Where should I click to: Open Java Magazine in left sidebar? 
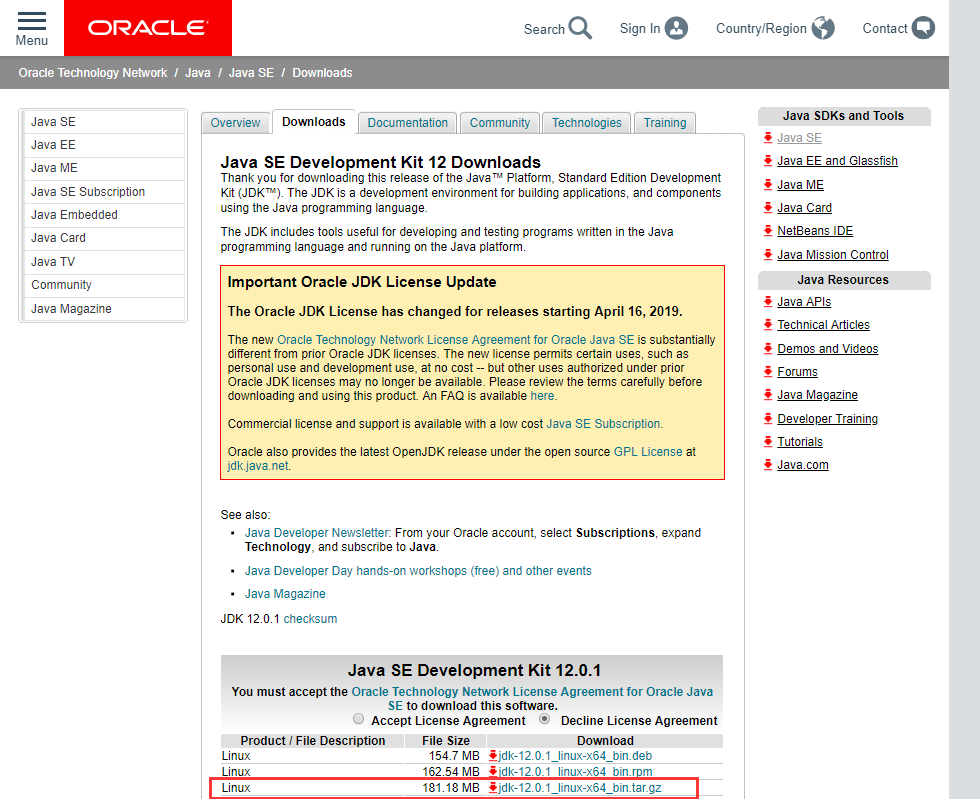(104, 309)
